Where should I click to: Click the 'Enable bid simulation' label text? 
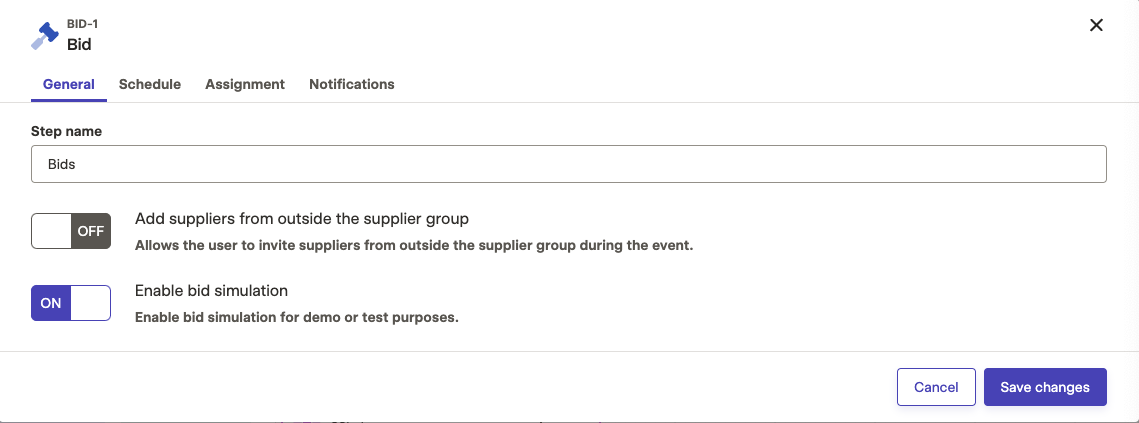click(x=211, y=291)
